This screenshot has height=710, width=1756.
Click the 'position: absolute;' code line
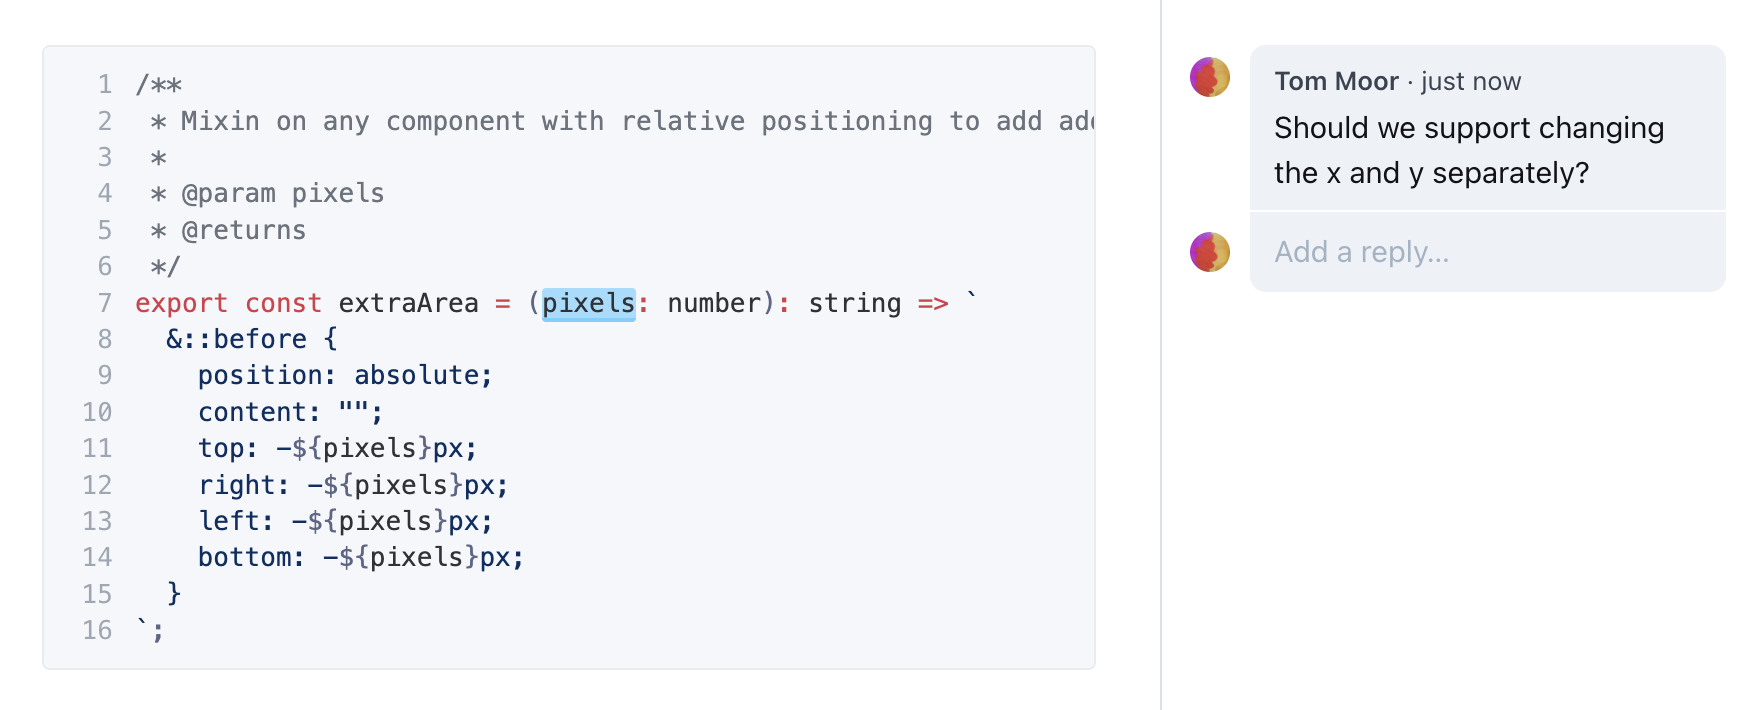tap(344, 375)
